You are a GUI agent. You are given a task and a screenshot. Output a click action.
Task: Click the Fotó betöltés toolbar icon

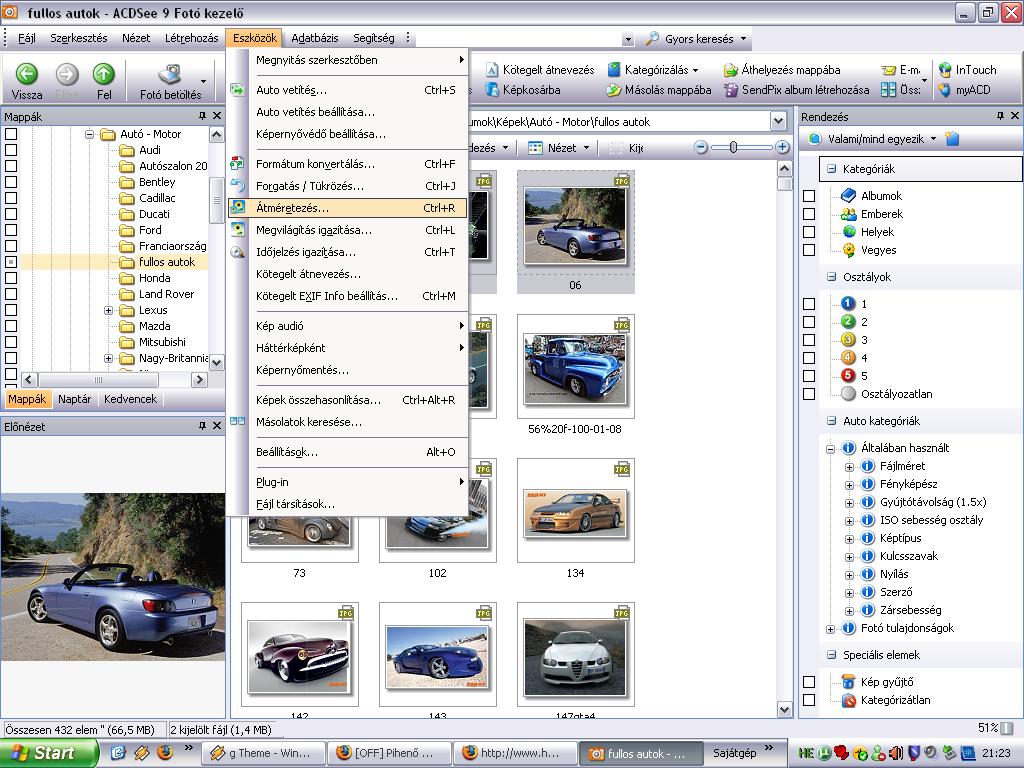[170, 76]
